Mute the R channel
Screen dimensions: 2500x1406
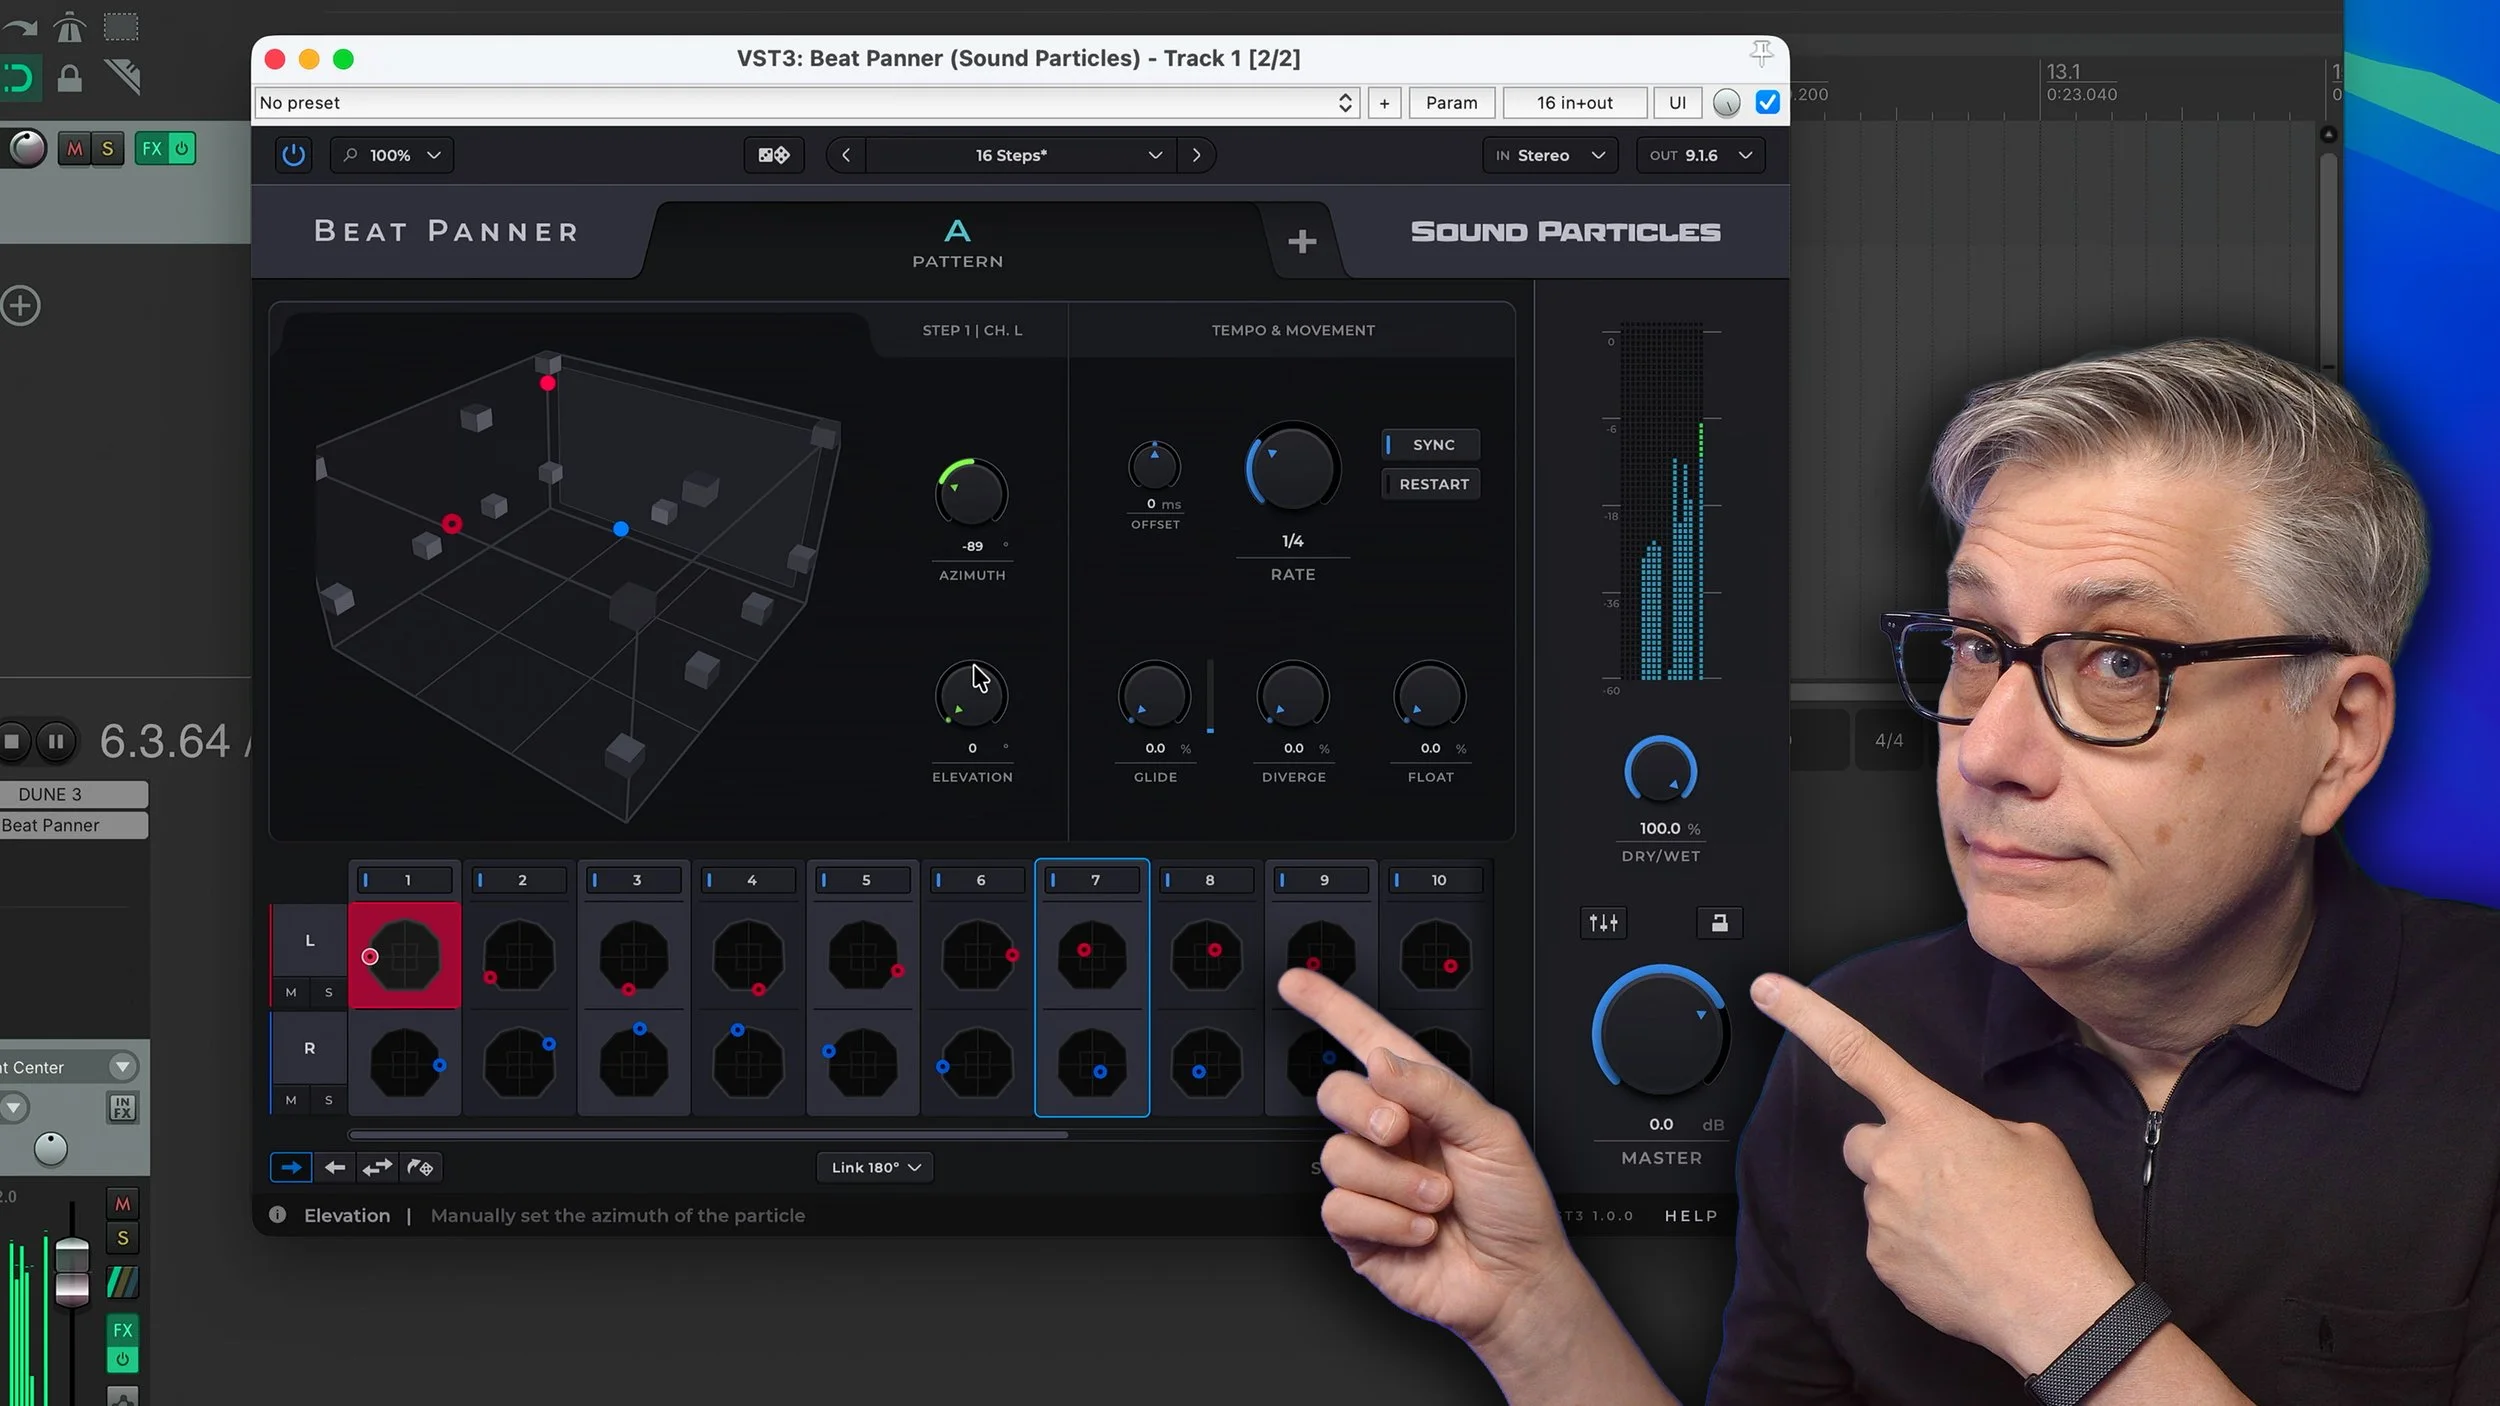point(291,1100)
